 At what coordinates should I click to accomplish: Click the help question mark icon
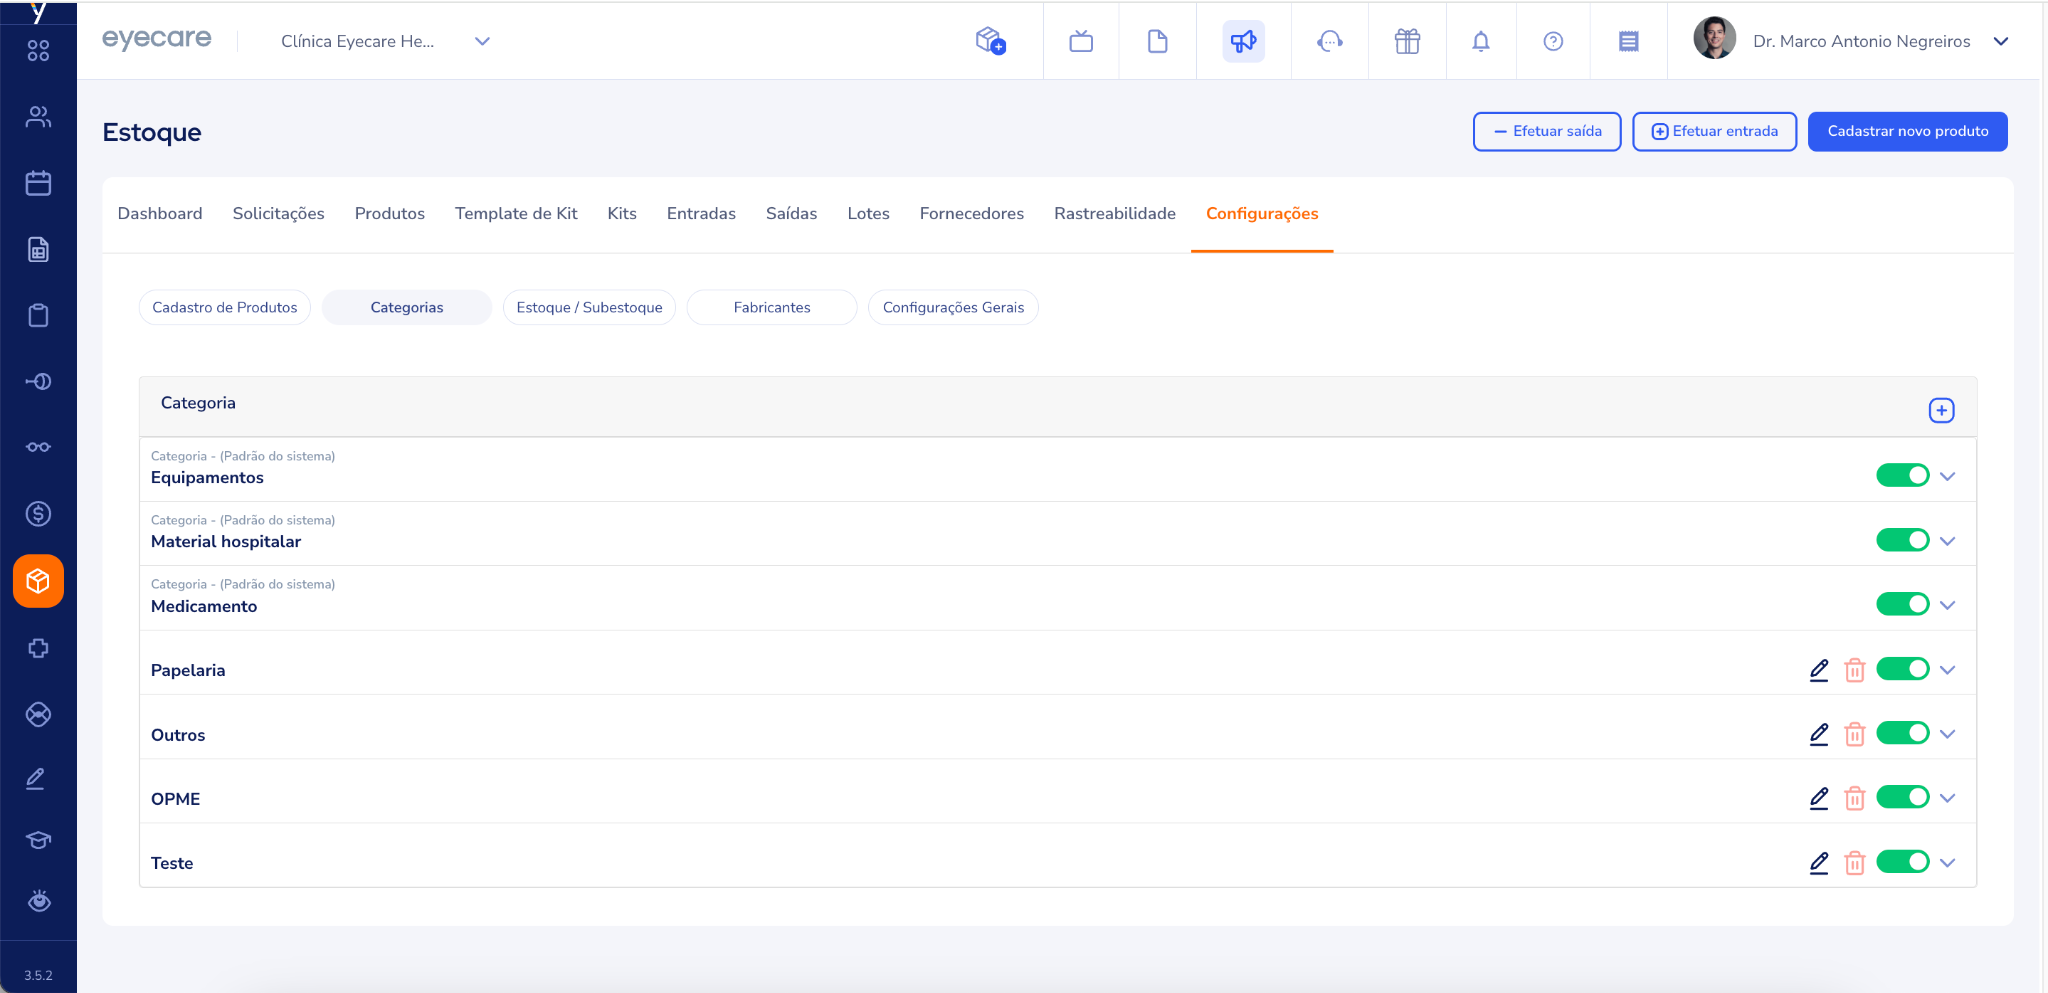1553,41
